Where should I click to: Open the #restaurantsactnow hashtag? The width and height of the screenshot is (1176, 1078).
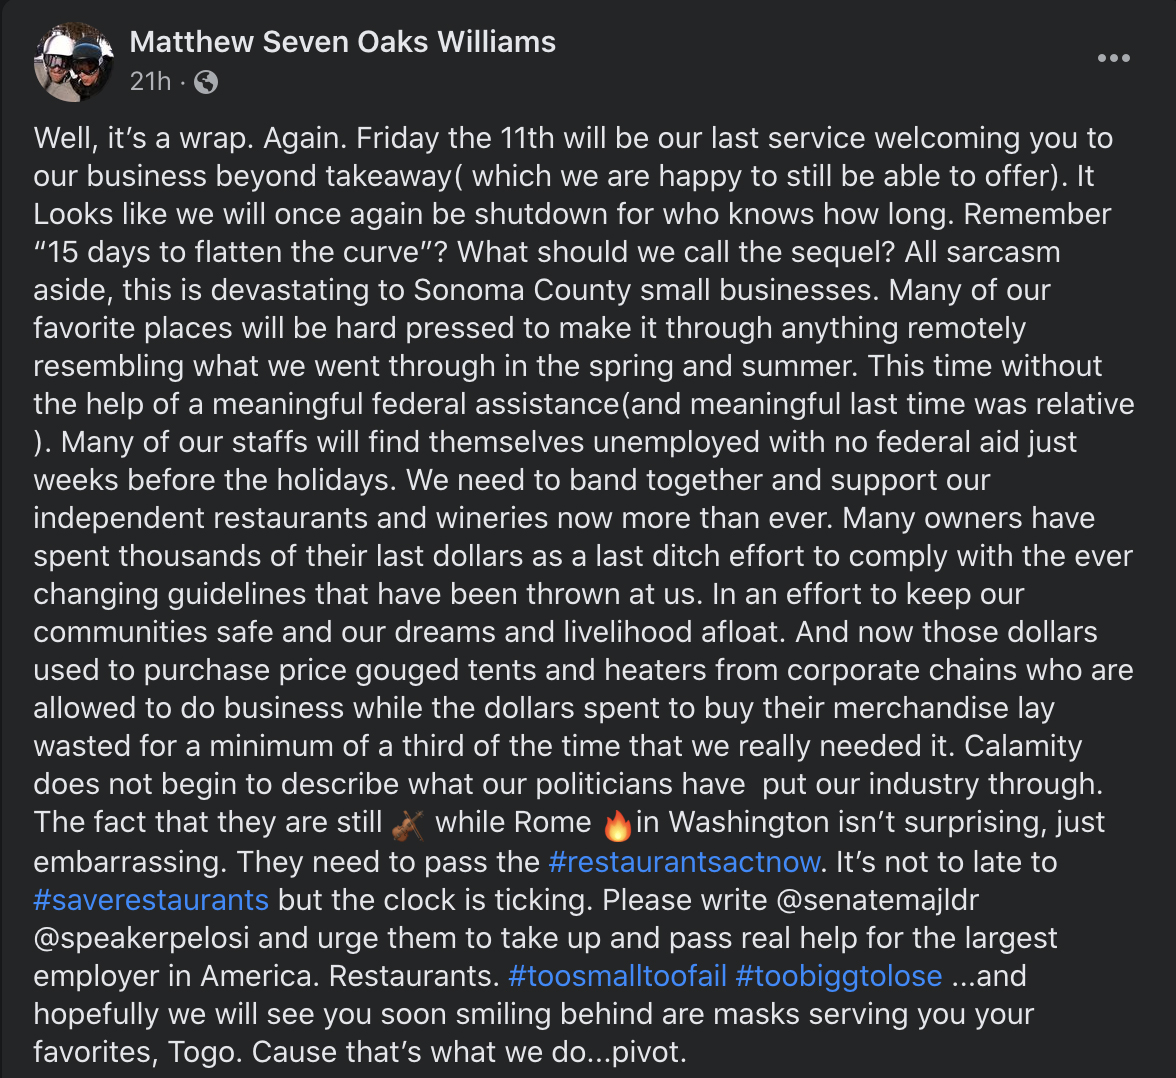685,861
